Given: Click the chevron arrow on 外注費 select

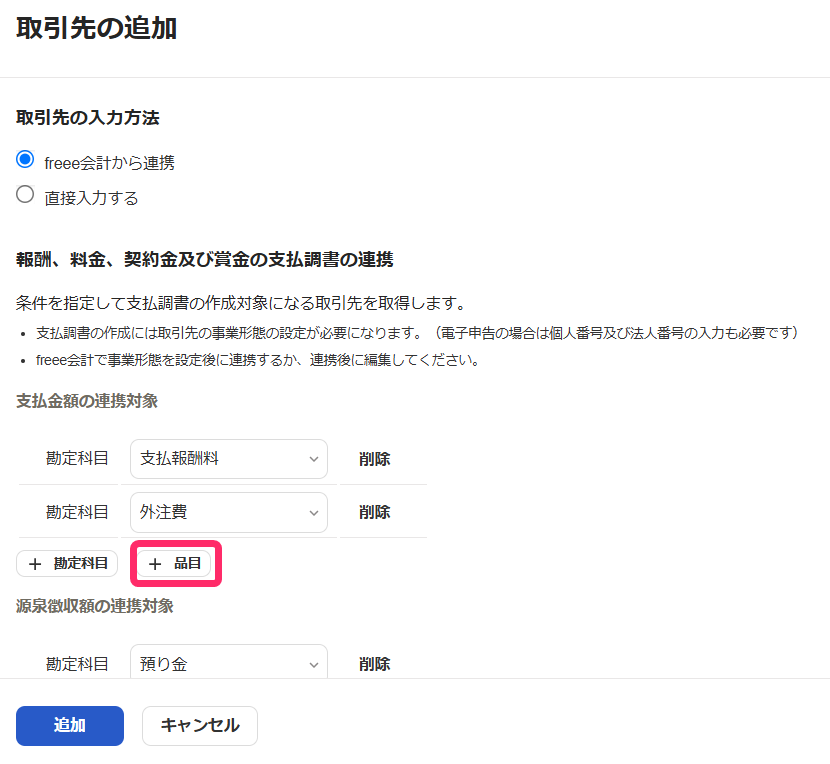Looking at the screenshot, I should [314, 513].
